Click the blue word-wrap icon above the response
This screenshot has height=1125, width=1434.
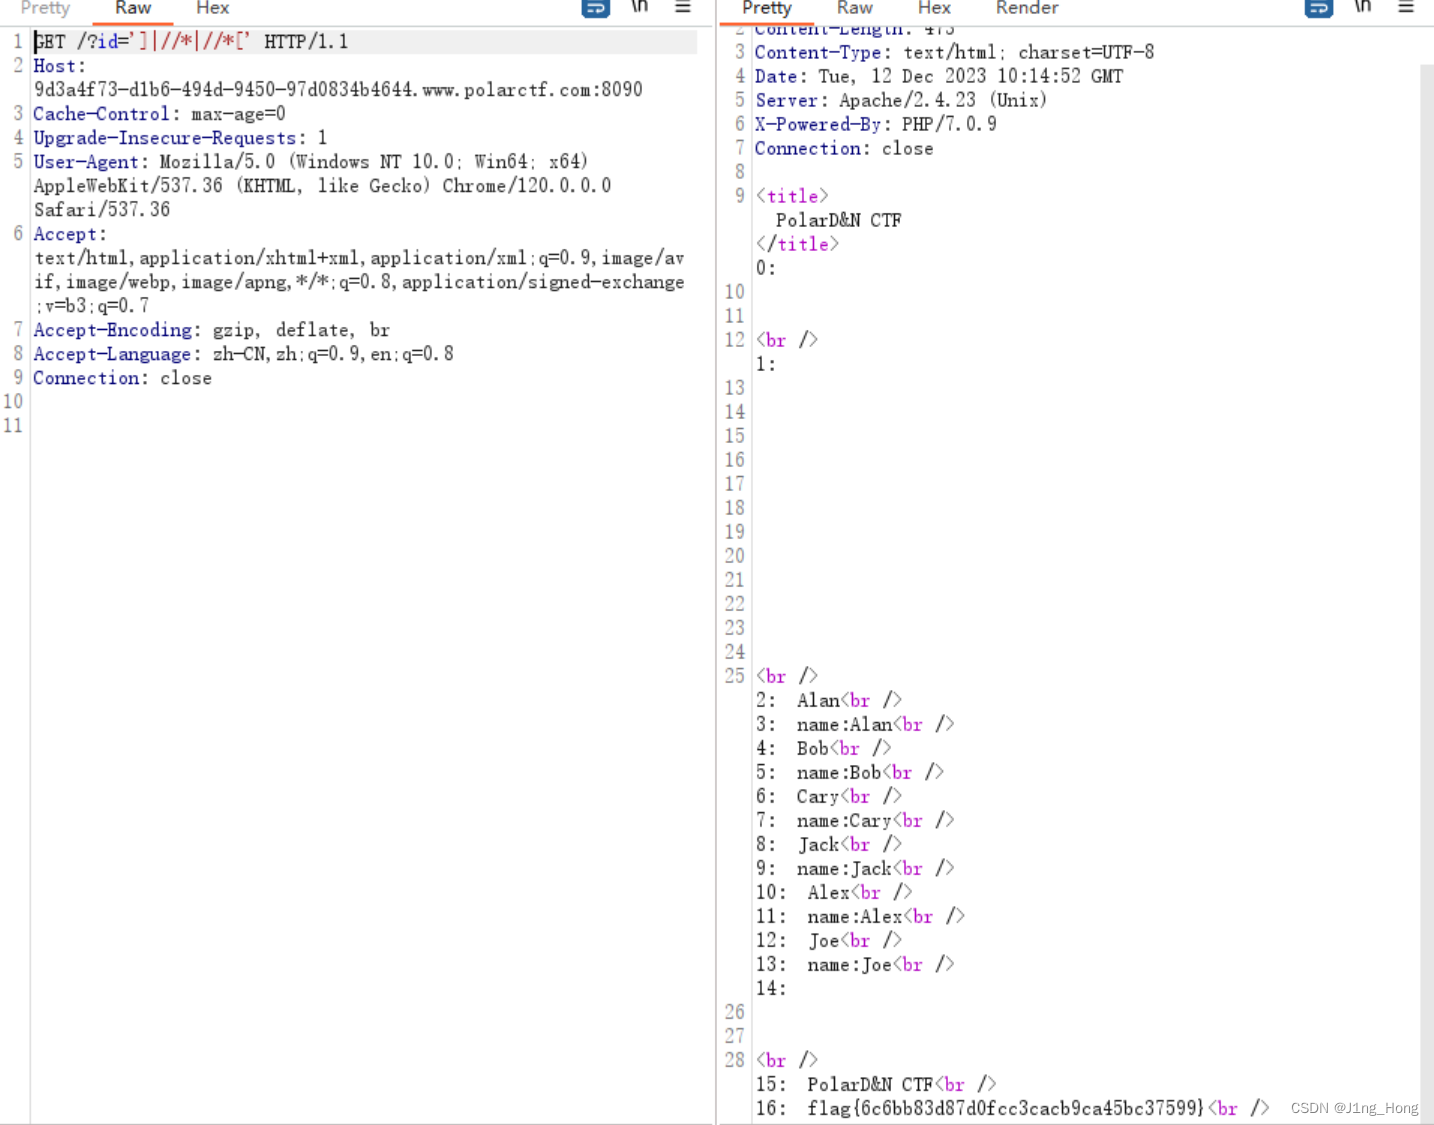[1318, 8]
